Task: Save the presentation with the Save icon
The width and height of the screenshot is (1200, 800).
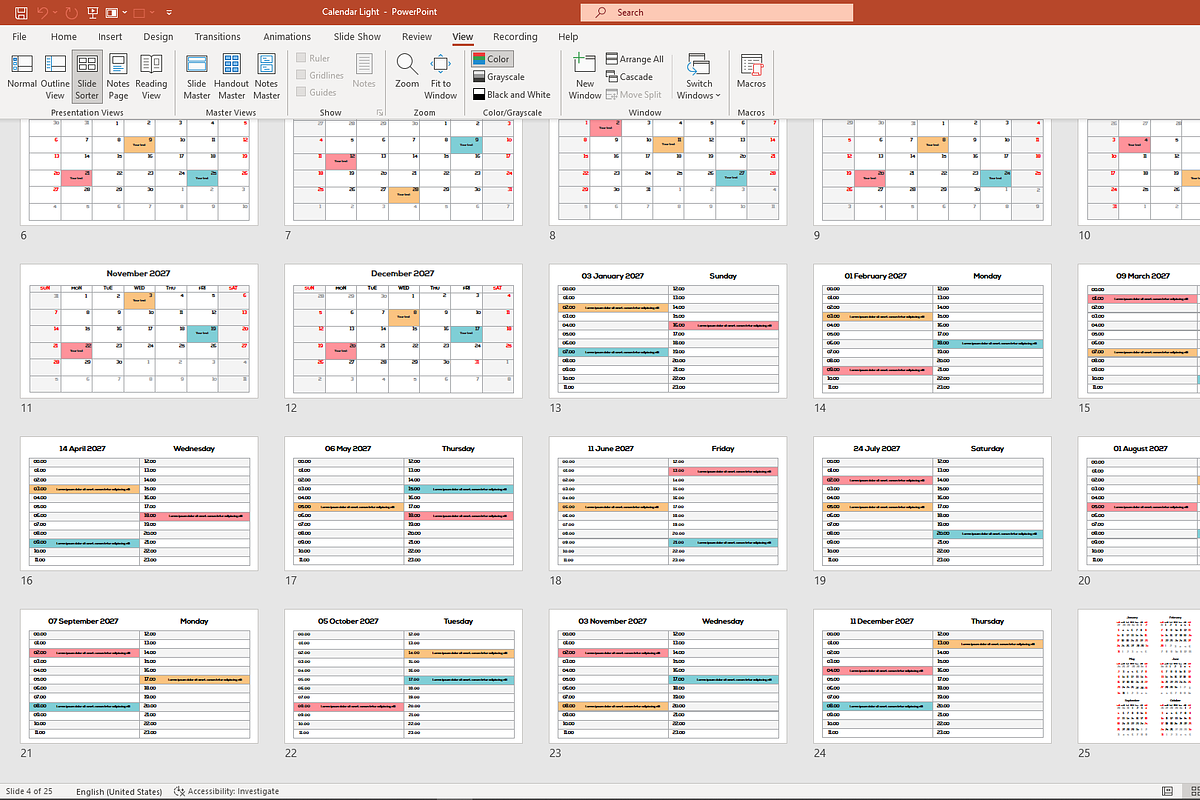Action: click(x=21, y=13)
